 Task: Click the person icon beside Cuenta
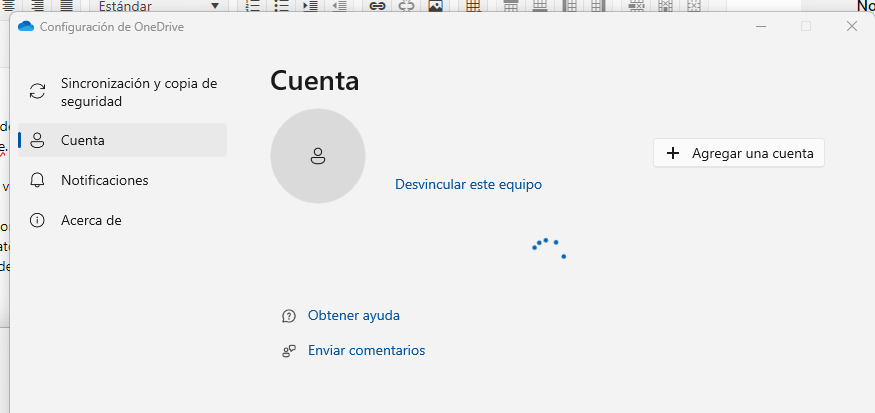37,140
